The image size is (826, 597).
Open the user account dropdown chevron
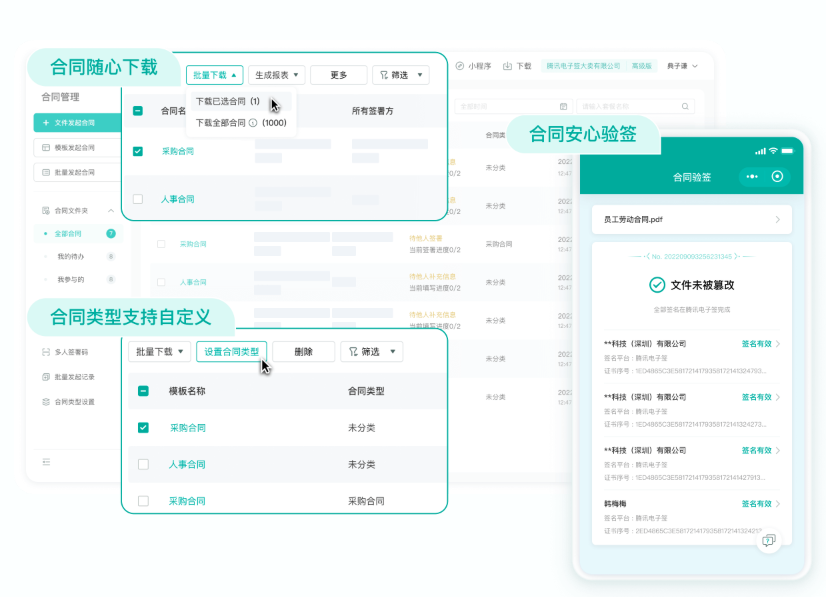(x=695, y=66)
